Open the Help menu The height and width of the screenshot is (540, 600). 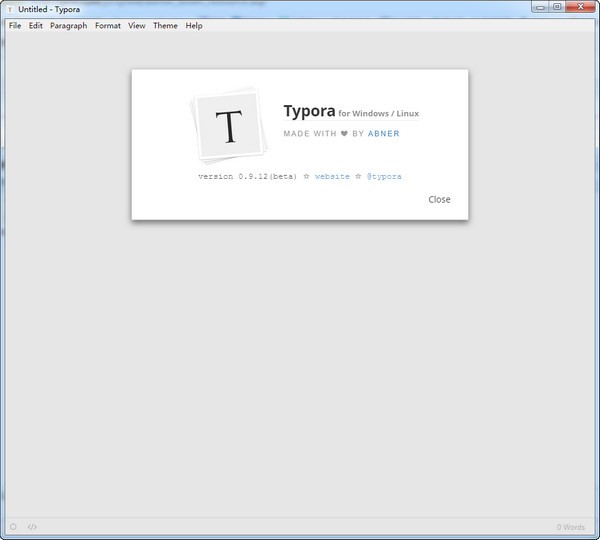(x=194, y=25)
